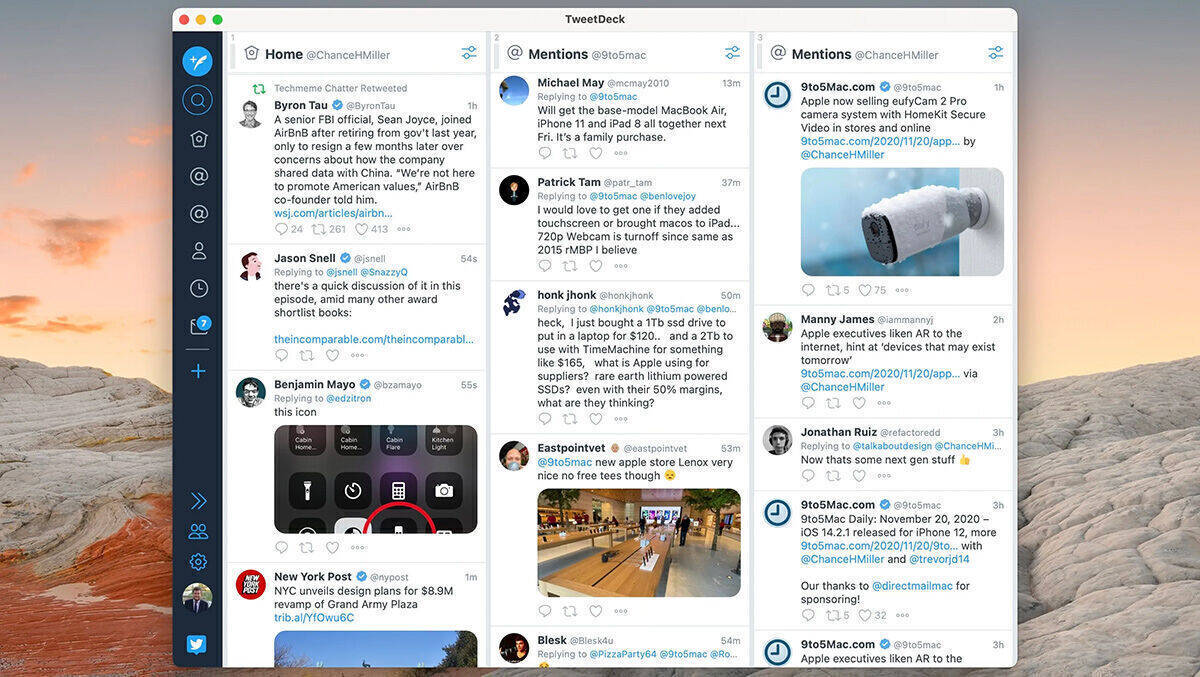The image size is (1200, 677).
Task: Click the 13m timestamp on Michael May's tweet
Action: (x=731, y=83)
